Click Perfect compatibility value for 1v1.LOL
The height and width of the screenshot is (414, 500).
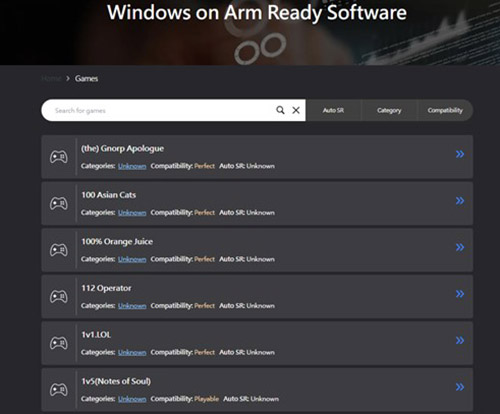pyautogui.click(x=205, y=352)
